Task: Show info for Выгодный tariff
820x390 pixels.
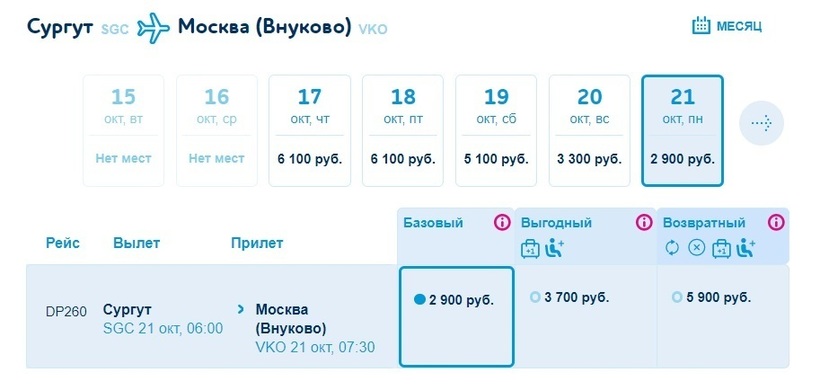Action: (x=644, y=223)
